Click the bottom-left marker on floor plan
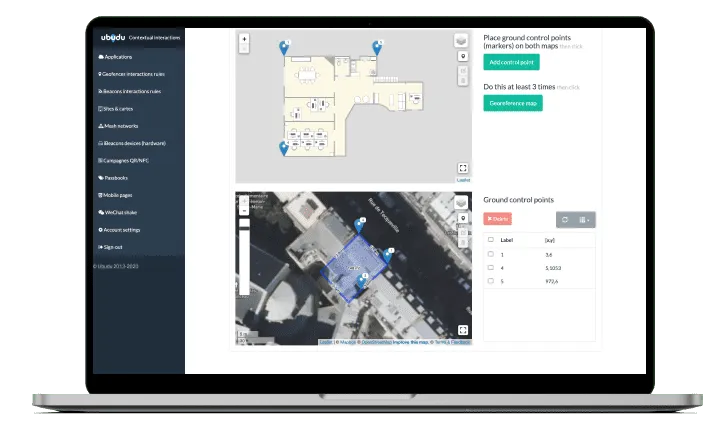The height and width of the screenshot is (440, 723). pos(284,148)
